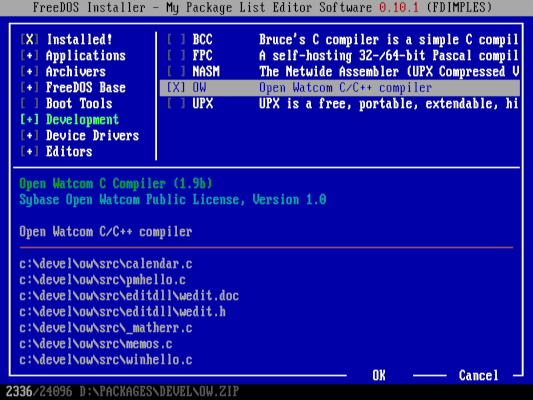Toggle the Installed! group marker
Image resolution: width=533 pixels, height=400 pixels.
click(x=30, y=39)
